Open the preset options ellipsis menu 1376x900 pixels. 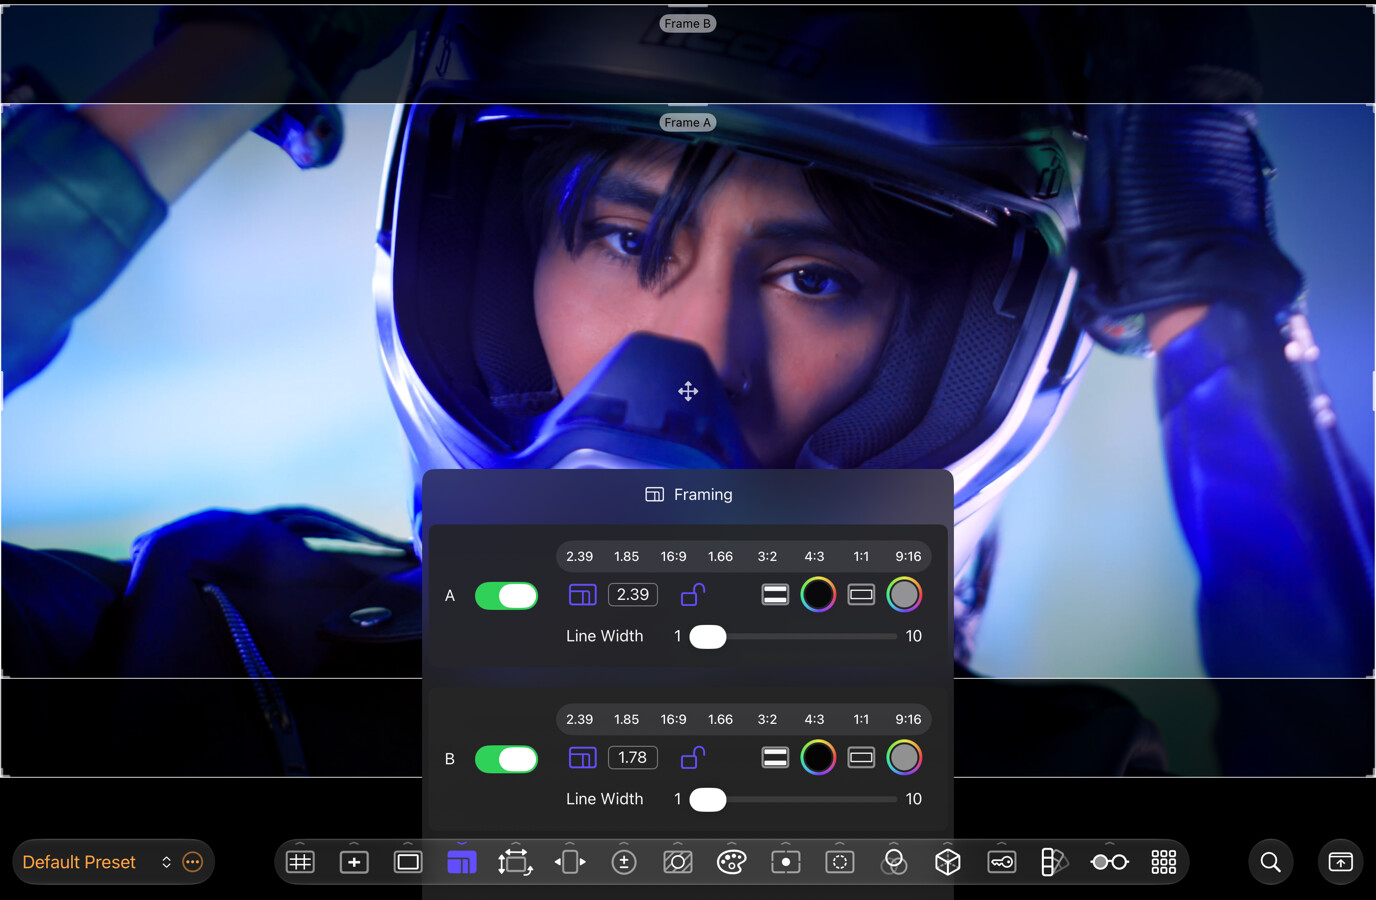pyautogui.click(x=193, y=862)
